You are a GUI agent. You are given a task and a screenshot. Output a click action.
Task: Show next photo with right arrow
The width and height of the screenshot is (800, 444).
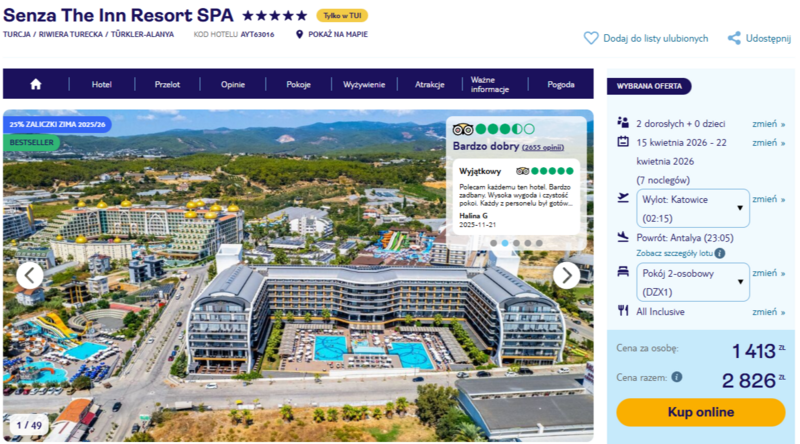tap(566, 276)
